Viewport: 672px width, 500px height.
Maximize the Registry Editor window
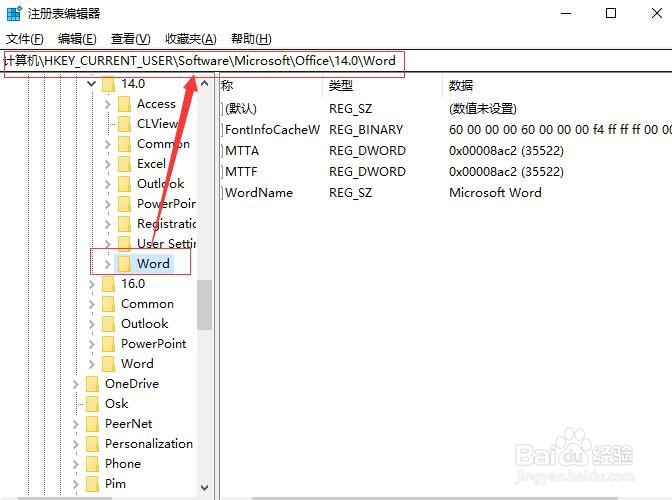(x=611, y=13)
